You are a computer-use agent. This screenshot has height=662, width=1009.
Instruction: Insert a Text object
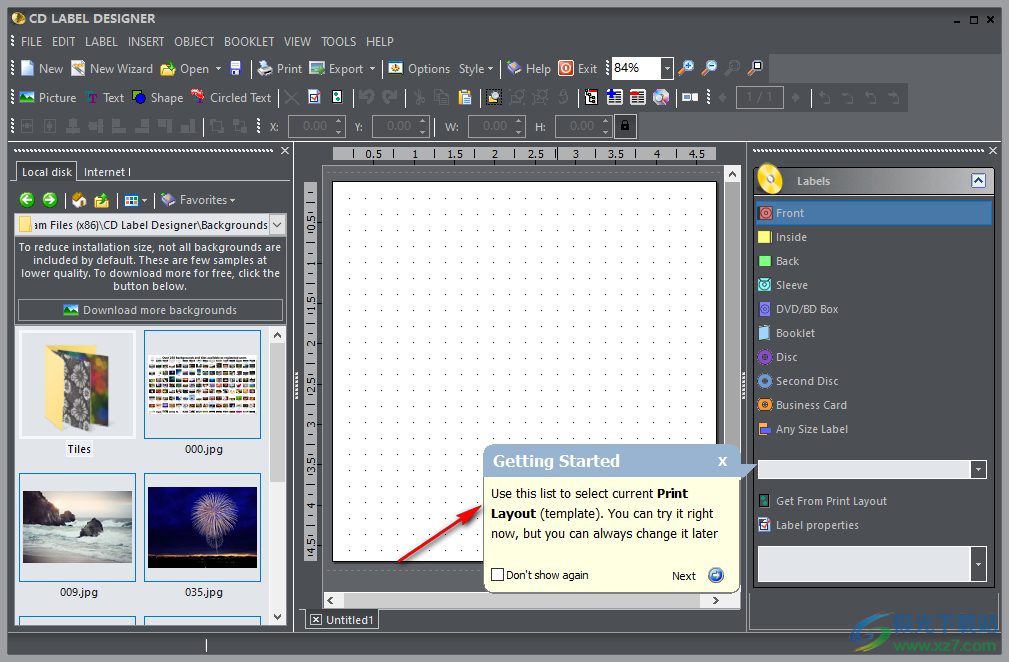point(105,97)
